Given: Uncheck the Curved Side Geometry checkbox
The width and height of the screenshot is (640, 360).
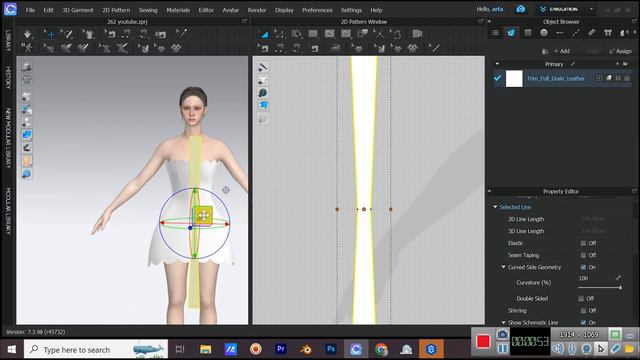Looking at the screenshot, I should (583, 267).
